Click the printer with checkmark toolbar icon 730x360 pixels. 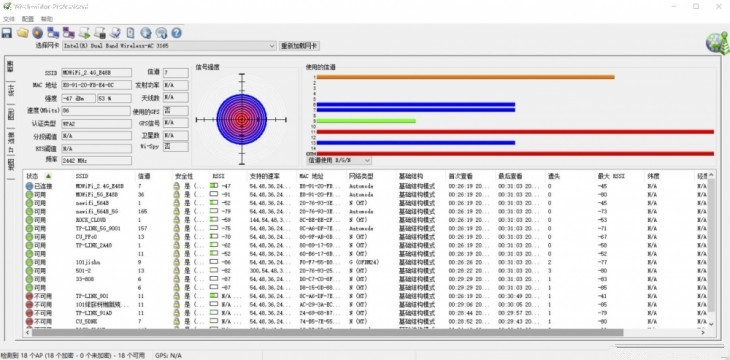(x=115, y=33)
